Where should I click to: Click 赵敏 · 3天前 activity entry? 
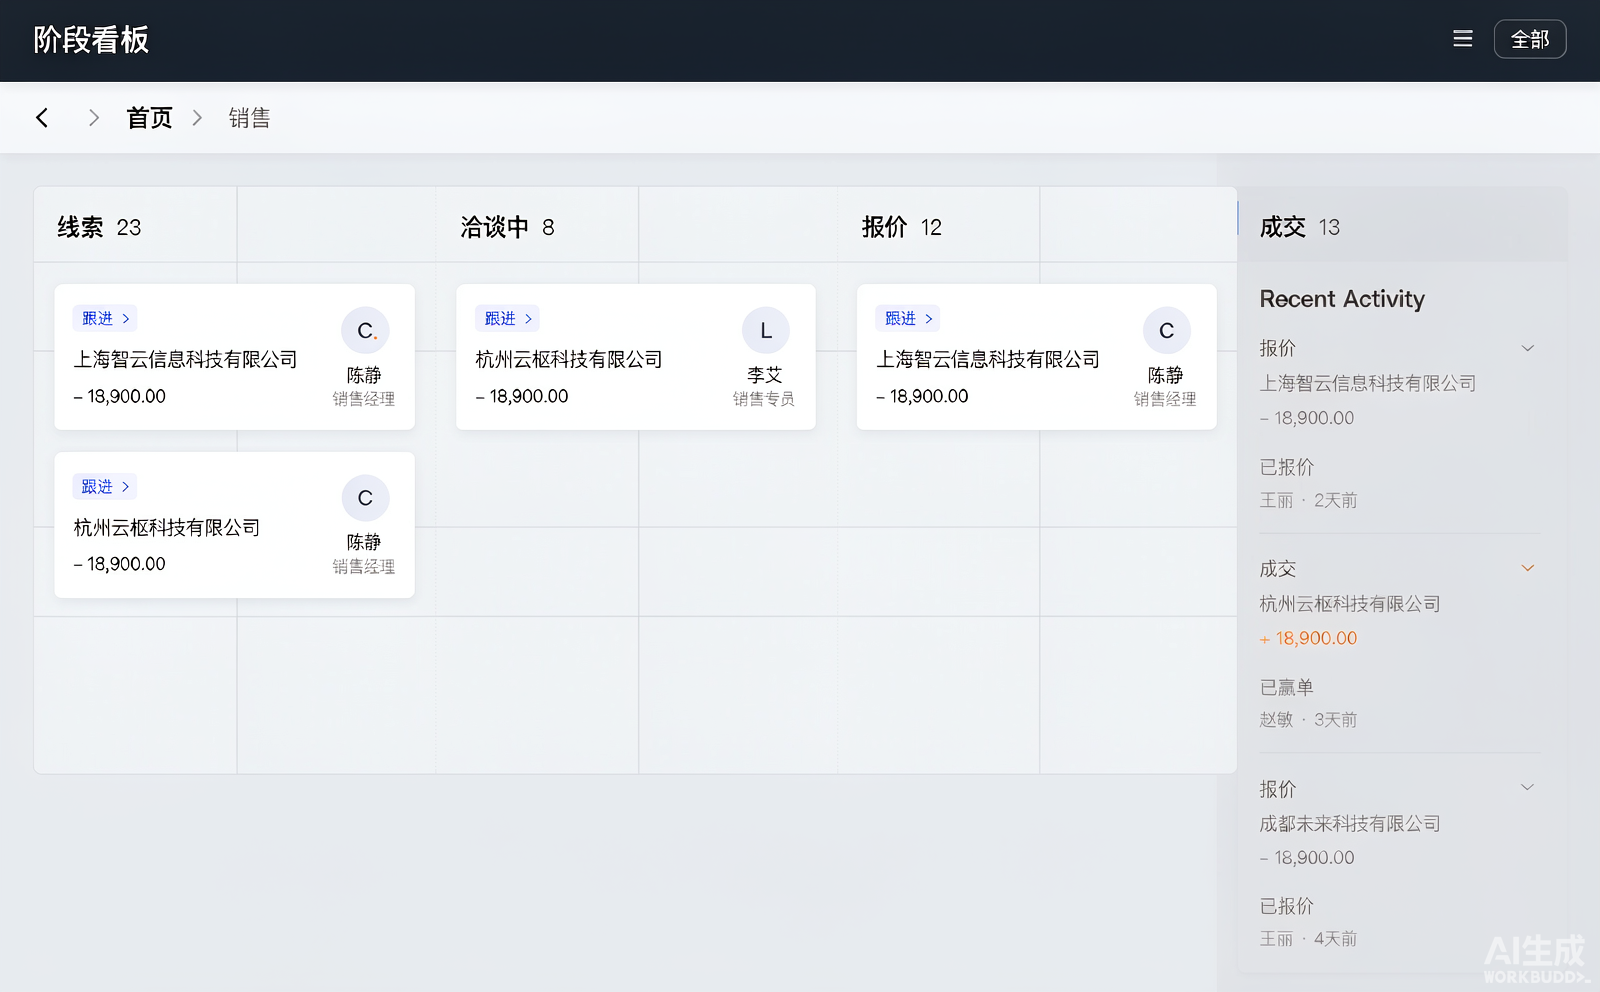click(1308, 719)
